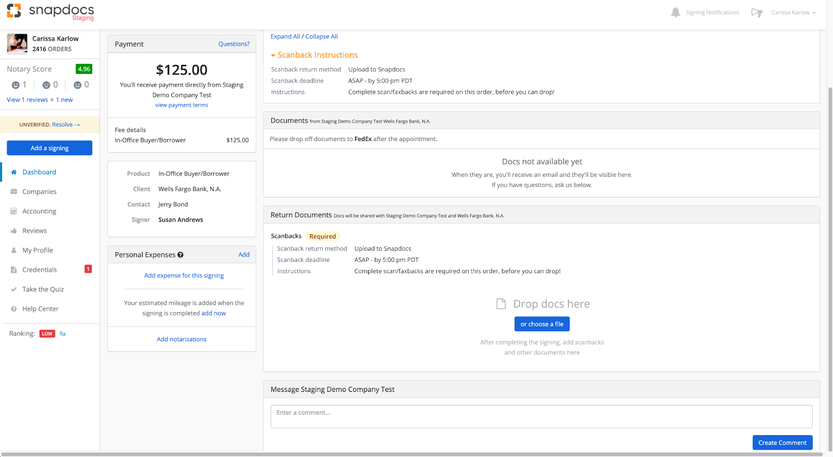The width and height of the screenshot is (833, 457).
Task: Click the happy face review count icon
Action: 15,85
